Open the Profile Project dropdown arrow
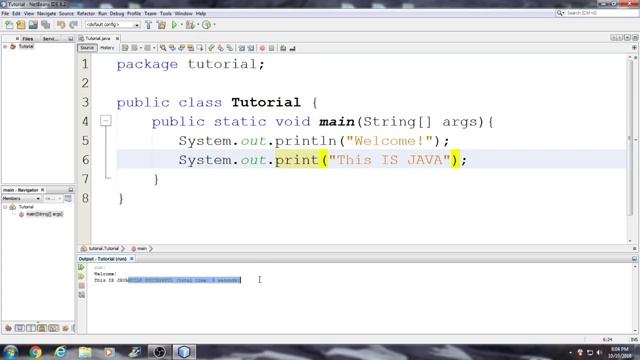Image resolution: width=640 pixels, height=360 pixels. click(214, 25)
